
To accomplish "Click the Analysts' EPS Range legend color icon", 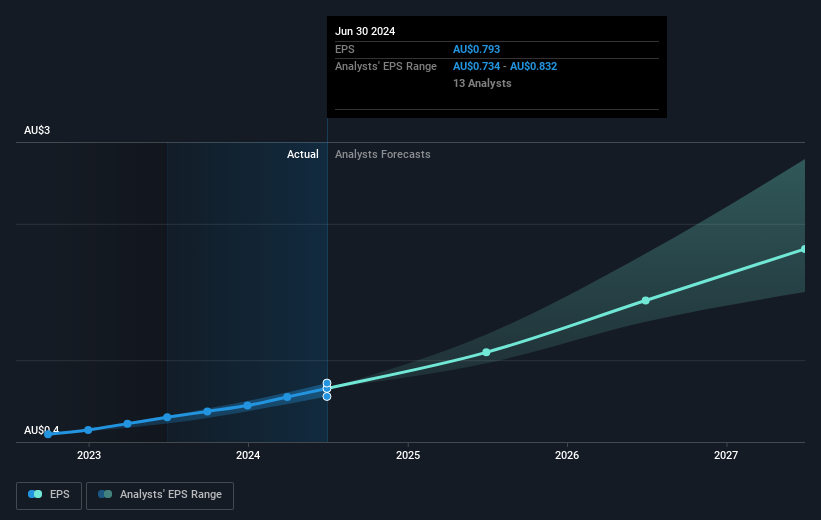I will (105, 494).
